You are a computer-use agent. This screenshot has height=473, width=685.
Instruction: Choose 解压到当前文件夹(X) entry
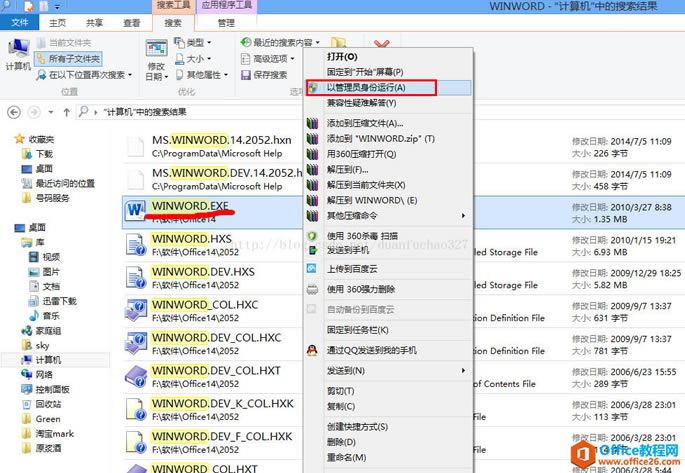[366, 185]
